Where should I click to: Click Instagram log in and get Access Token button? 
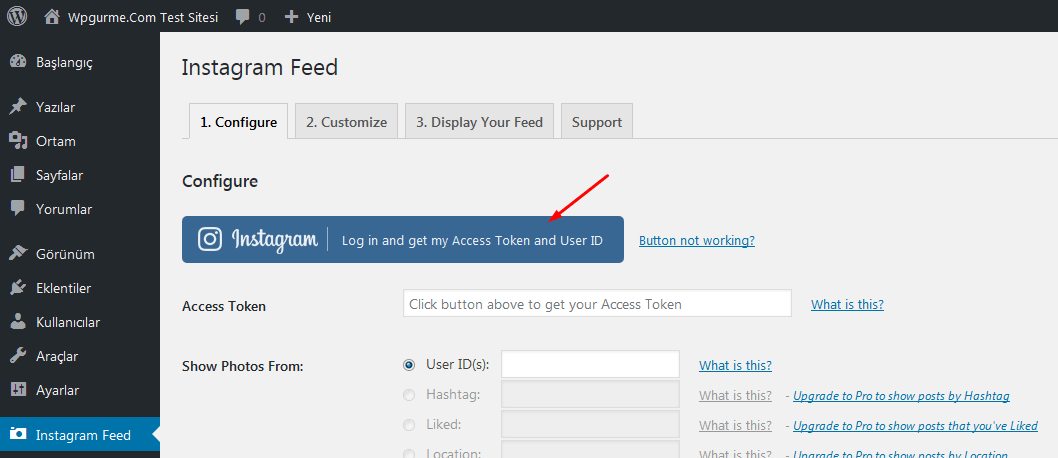402,240
